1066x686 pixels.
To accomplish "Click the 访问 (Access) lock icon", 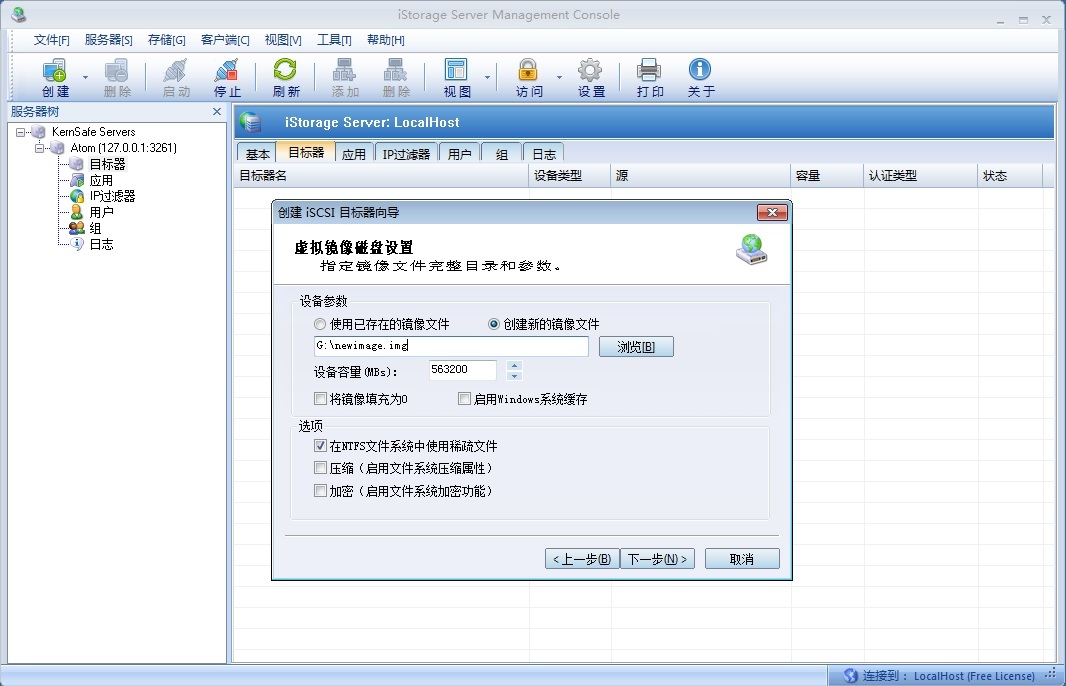I will click(528, 70).
